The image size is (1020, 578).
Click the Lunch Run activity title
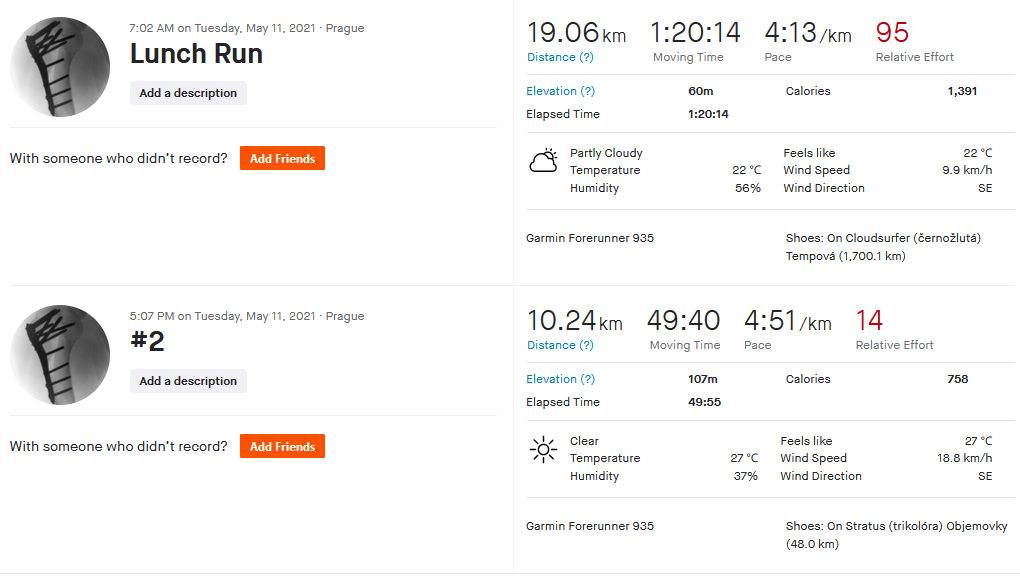196,54
